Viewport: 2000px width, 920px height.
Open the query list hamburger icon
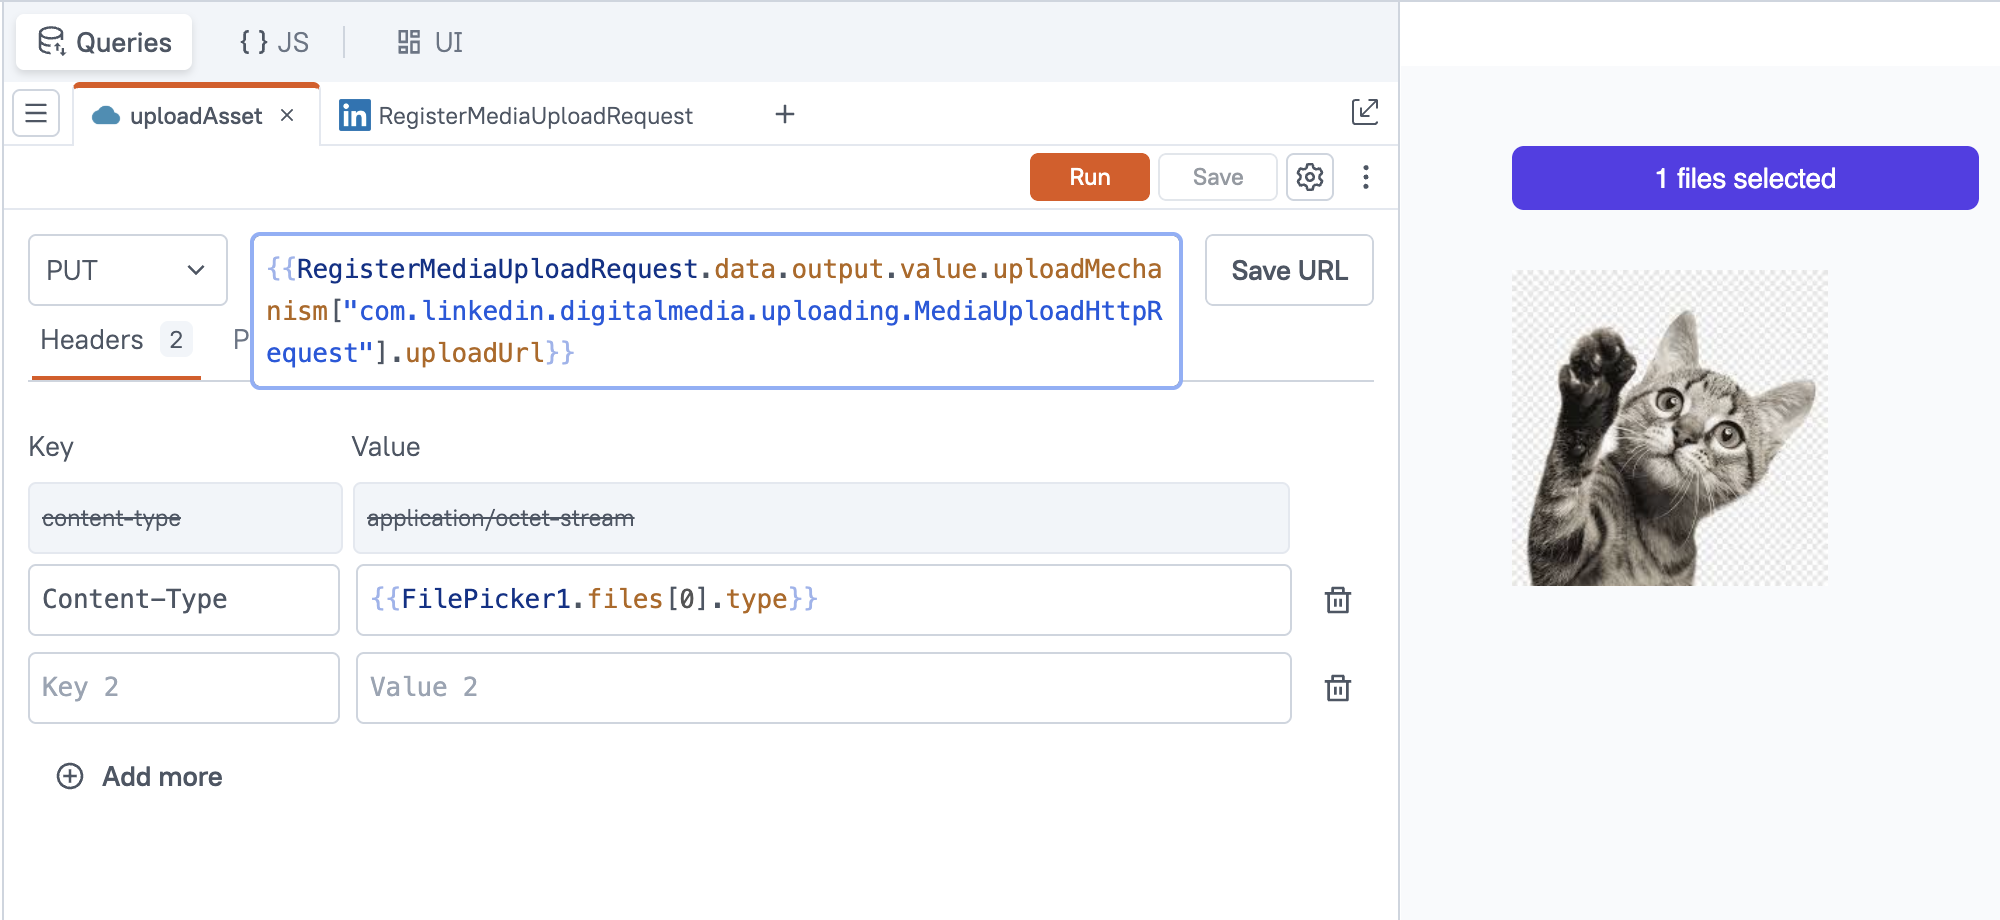[x=36, y=113]
